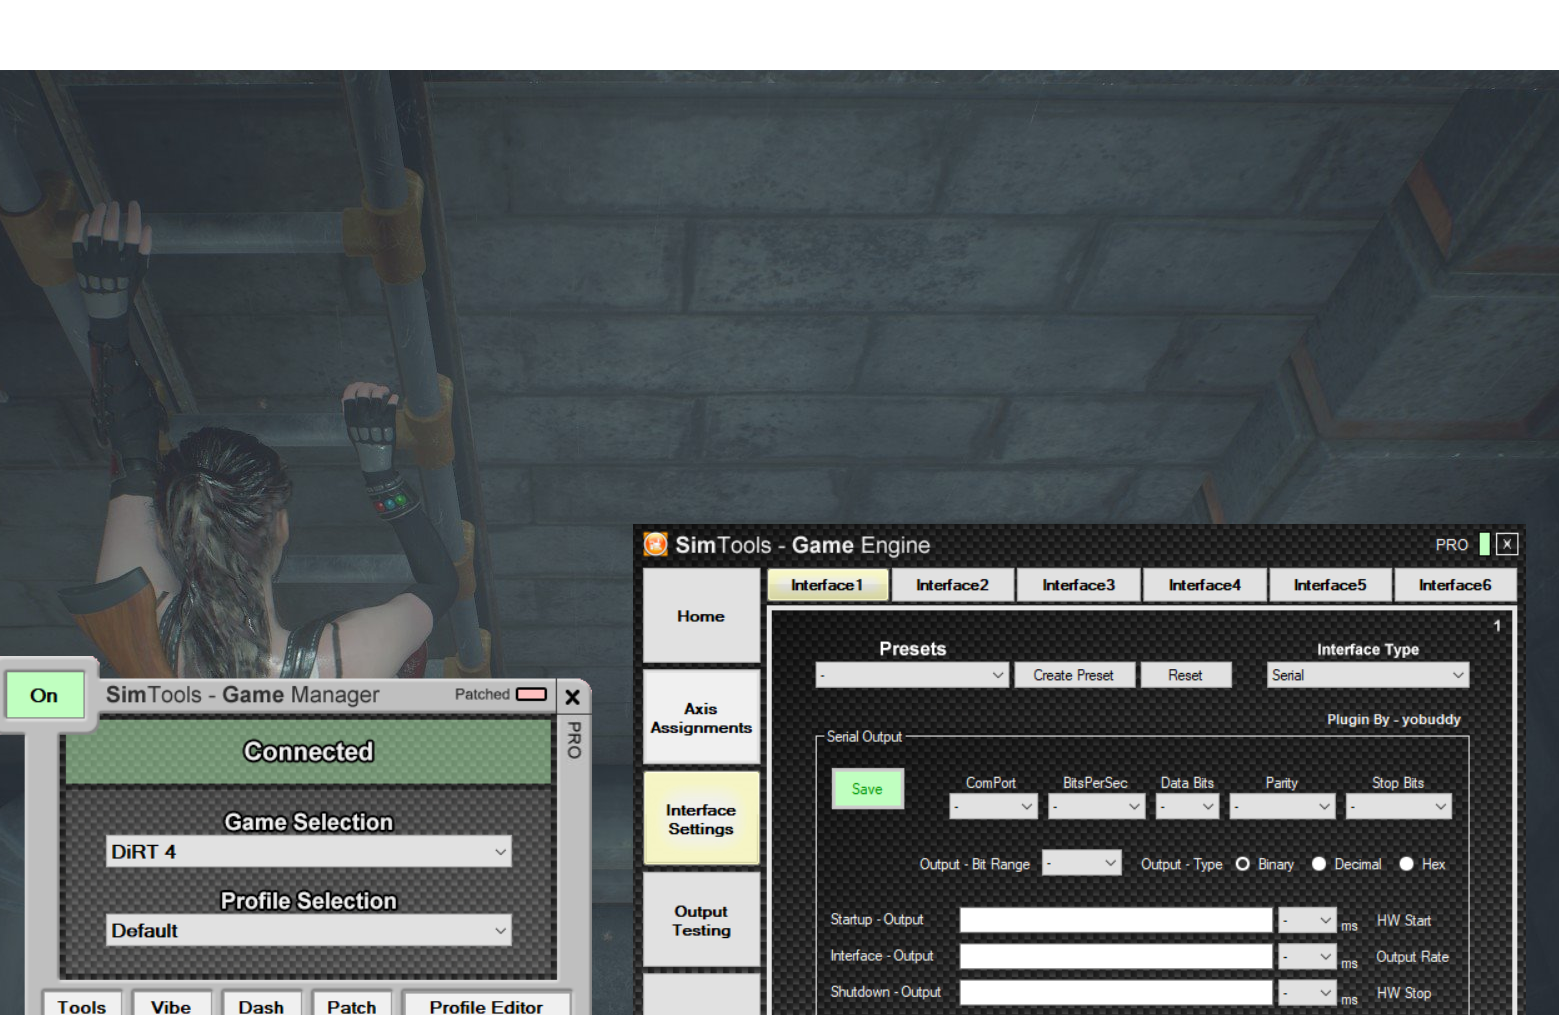The height and width of the screenshot is (1015, 1559).
Task: Switch to the Interface1 tab
Action: click(827, 585)
